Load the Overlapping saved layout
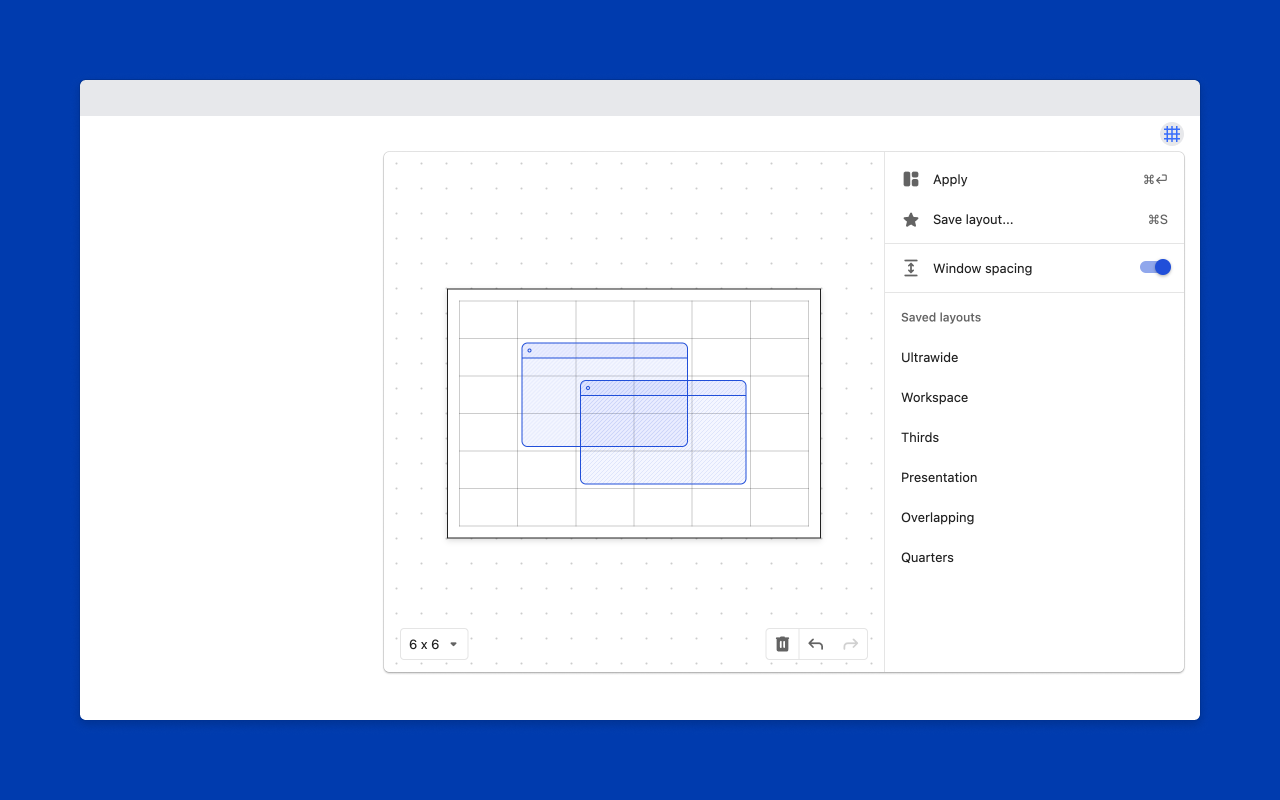Image resolution: width=1280 pixels, height=800 pixels. 1035,517
